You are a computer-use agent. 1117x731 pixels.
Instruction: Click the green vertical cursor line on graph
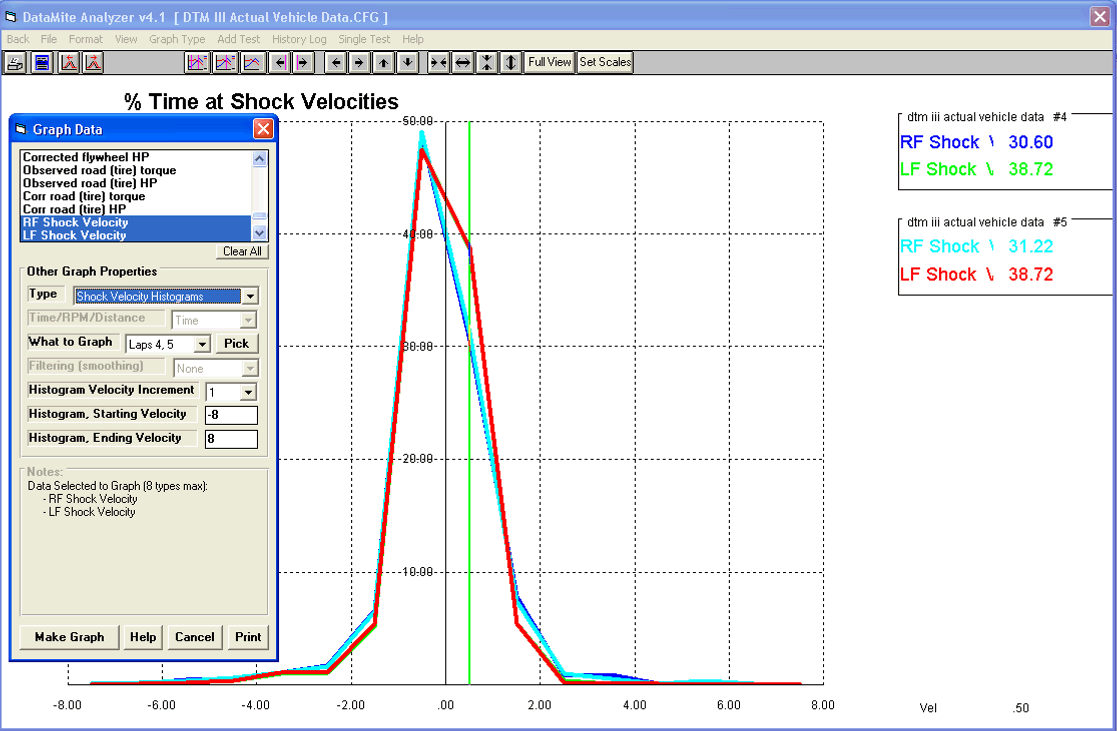469,403
